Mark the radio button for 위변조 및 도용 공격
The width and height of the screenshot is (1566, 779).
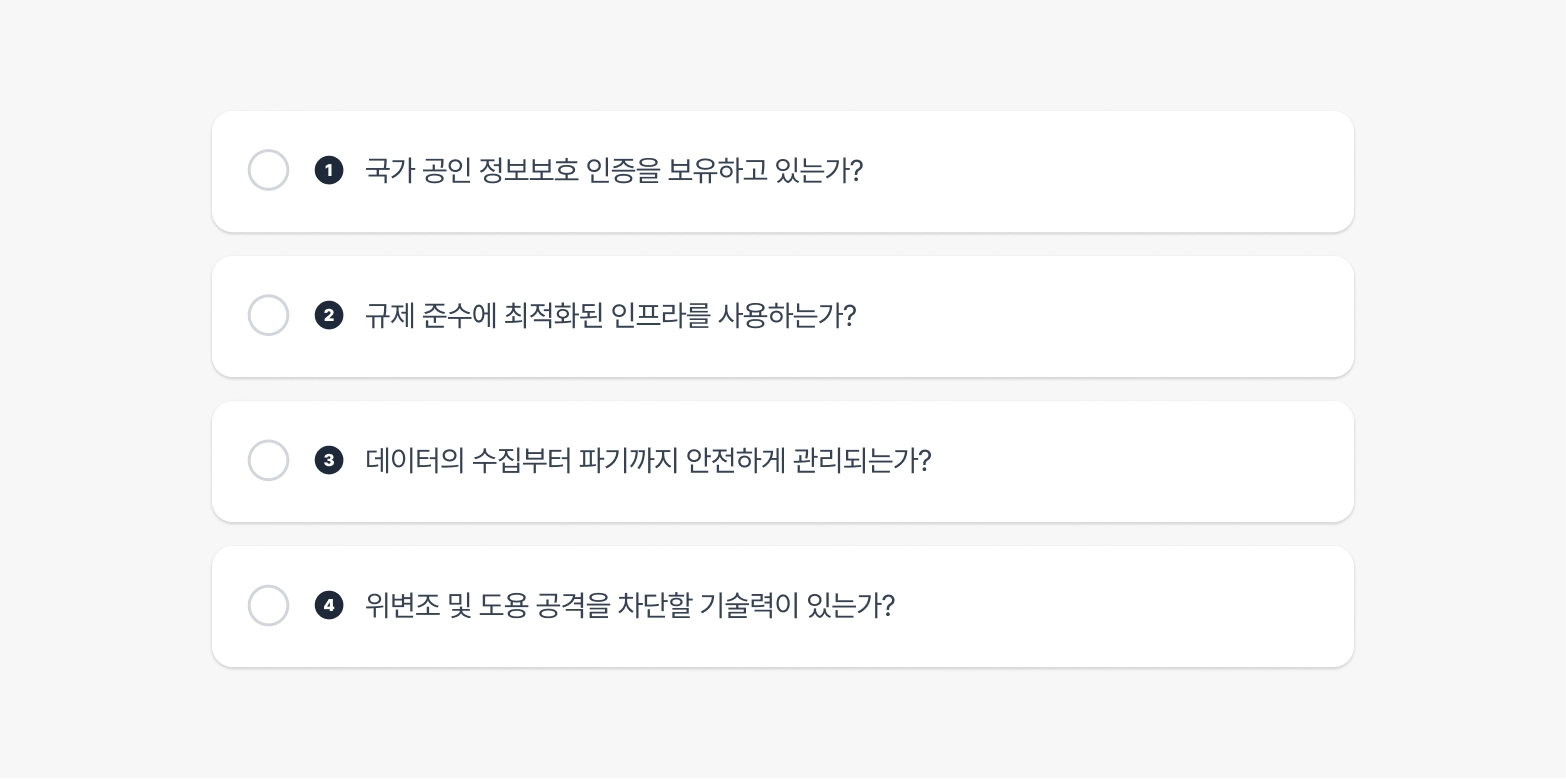[268, 606]
